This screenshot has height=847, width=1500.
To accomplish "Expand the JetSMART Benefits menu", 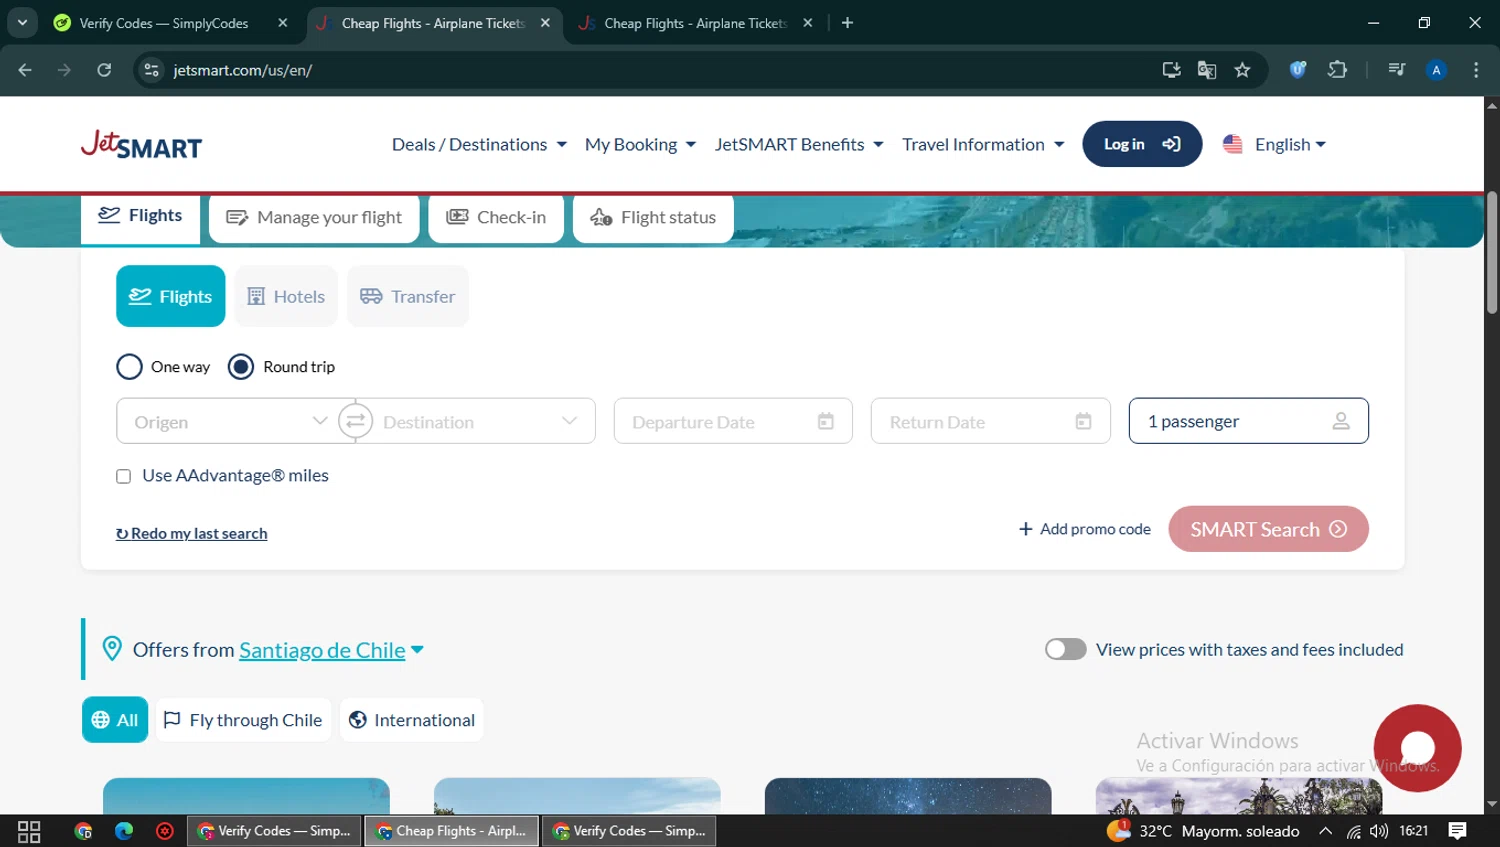I will click(799, 145).
